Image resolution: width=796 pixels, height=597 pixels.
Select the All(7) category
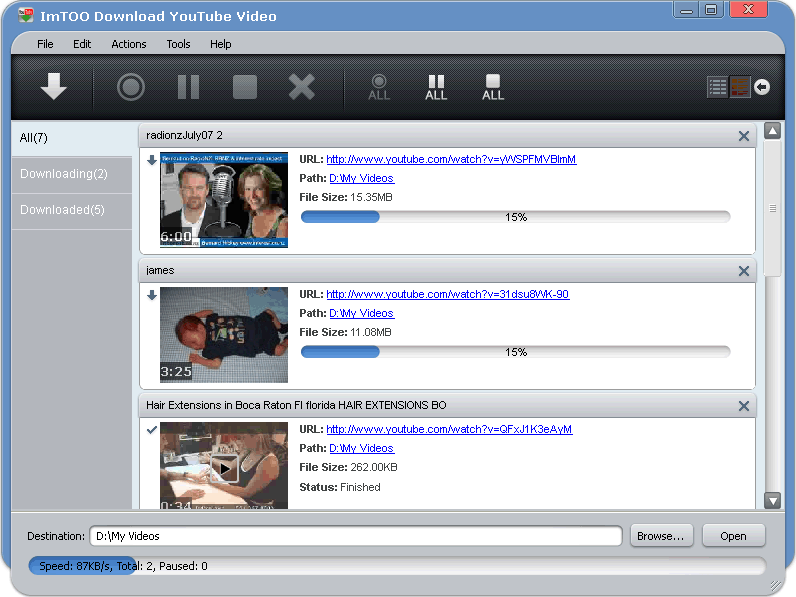[x=72, y=138]
